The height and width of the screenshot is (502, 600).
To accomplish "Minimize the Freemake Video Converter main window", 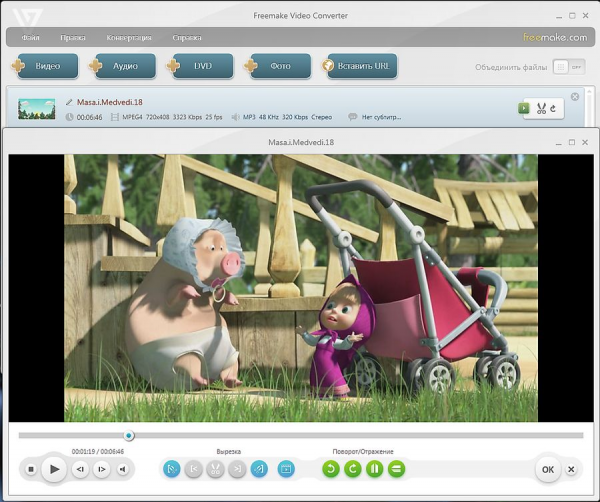I will [559, 16].
